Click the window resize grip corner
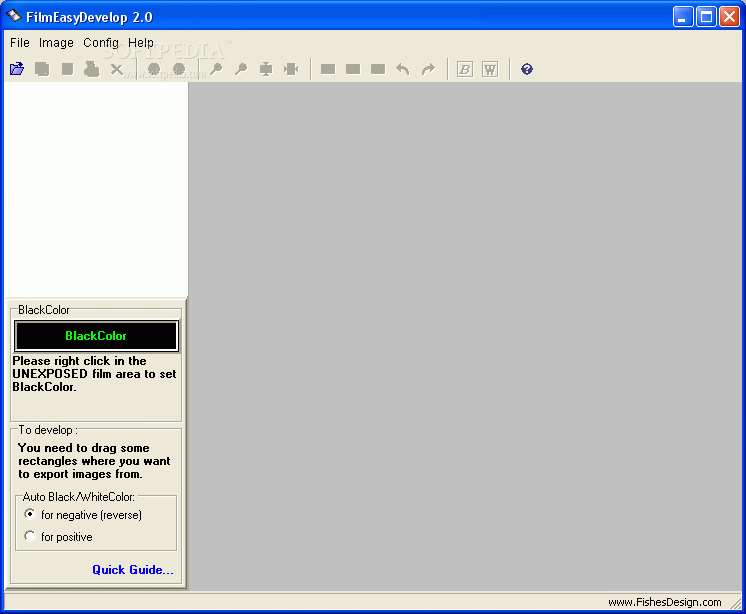This screenshot has height=614, width=746. click(736, 603)
